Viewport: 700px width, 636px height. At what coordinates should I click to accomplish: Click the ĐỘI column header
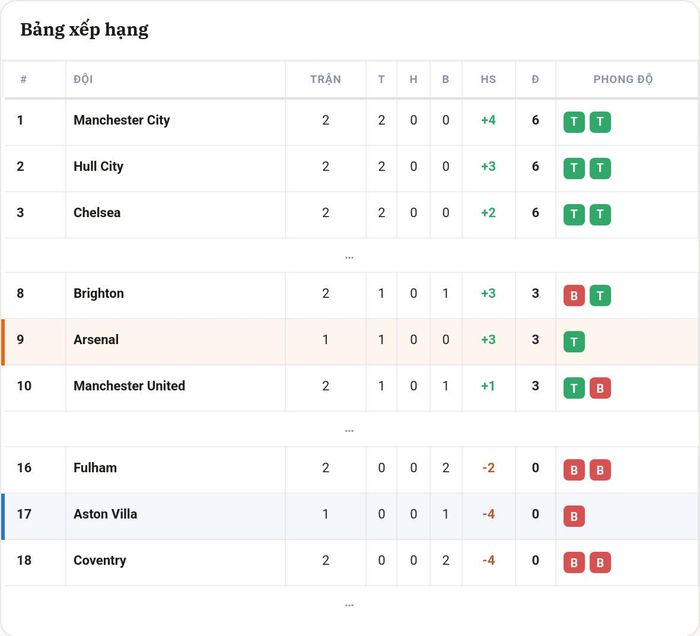click(83, 79)
